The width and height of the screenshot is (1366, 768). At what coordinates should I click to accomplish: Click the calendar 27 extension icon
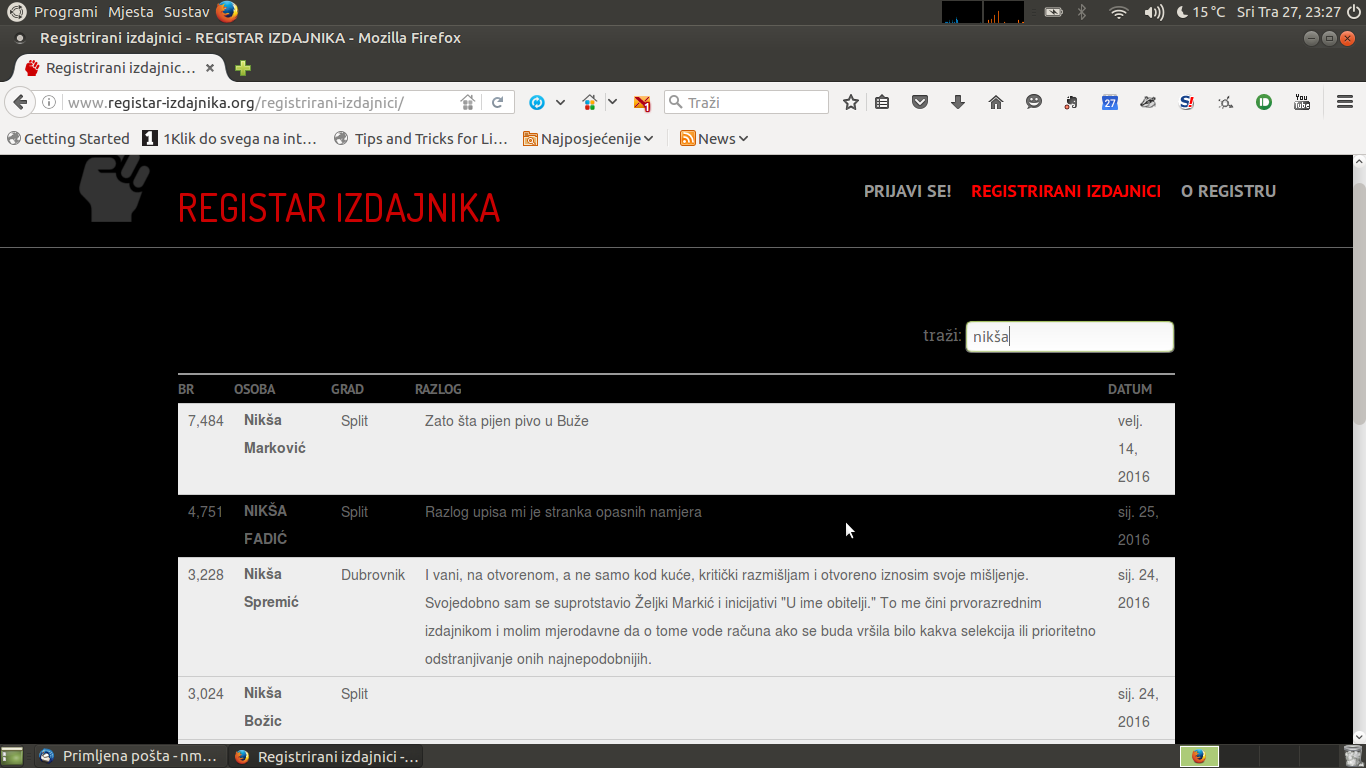pos(1109,102)
